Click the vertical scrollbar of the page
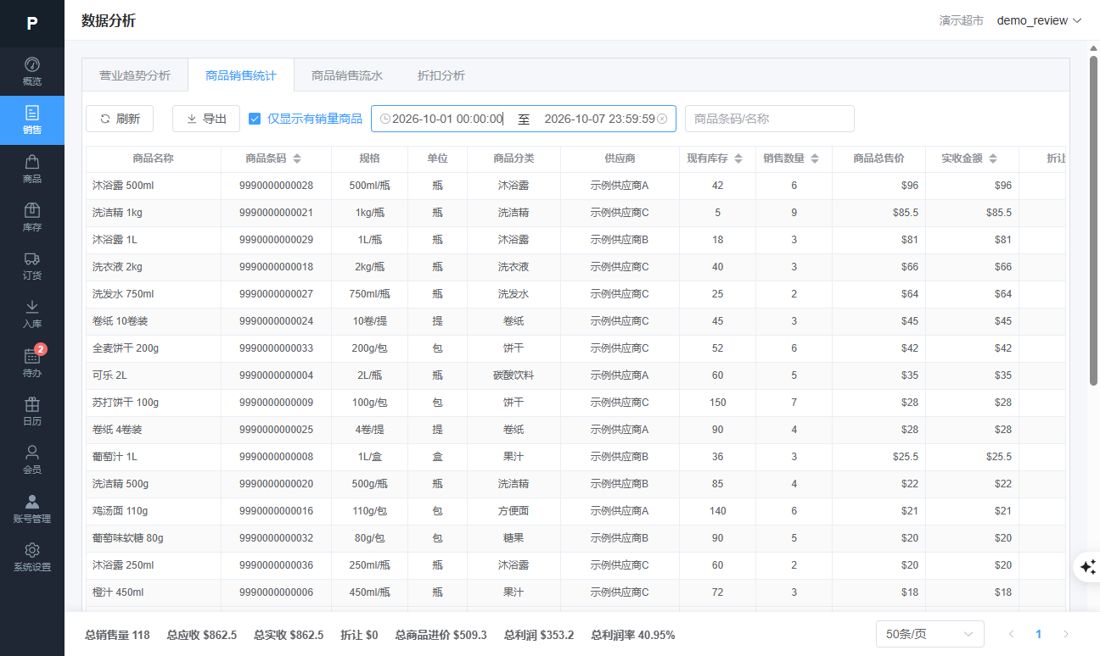This screenshot has width=1100, height=656. tap(1093, 220)
